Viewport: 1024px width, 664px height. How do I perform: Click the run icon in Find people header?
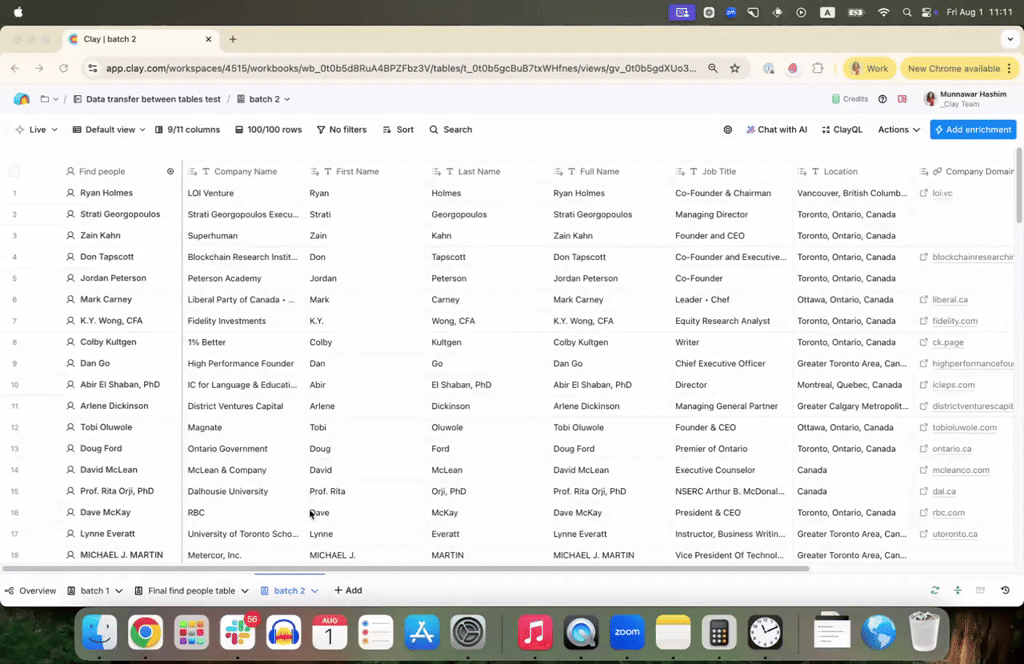tap(170, 172)
